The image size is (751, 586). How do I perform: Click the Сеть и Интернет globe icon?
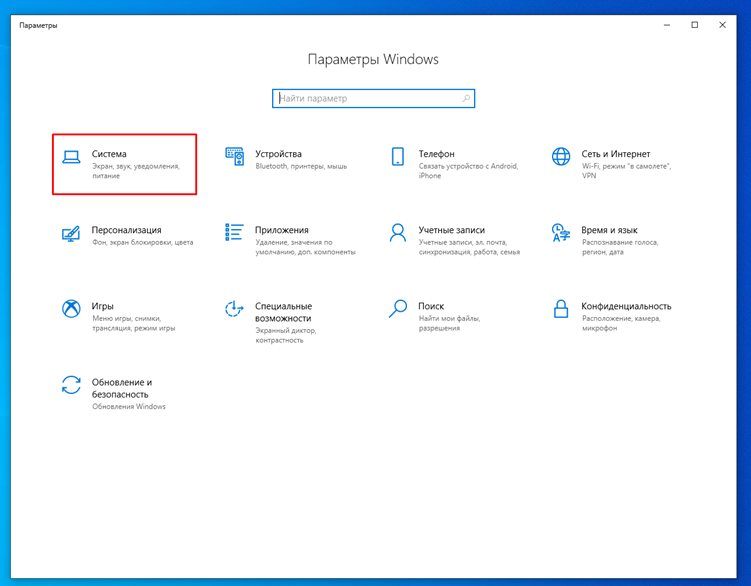tap(561, 156)
